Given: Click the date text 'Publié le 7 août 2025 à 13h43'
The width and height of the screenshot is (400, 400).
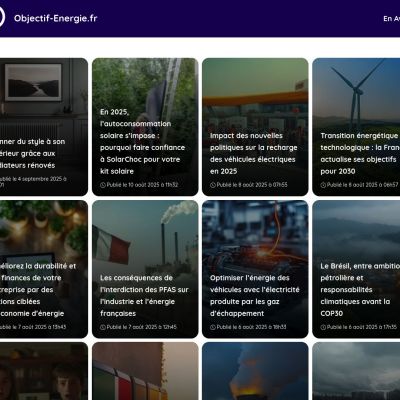Looking at the screenshot, I should (x=33, y=327).
